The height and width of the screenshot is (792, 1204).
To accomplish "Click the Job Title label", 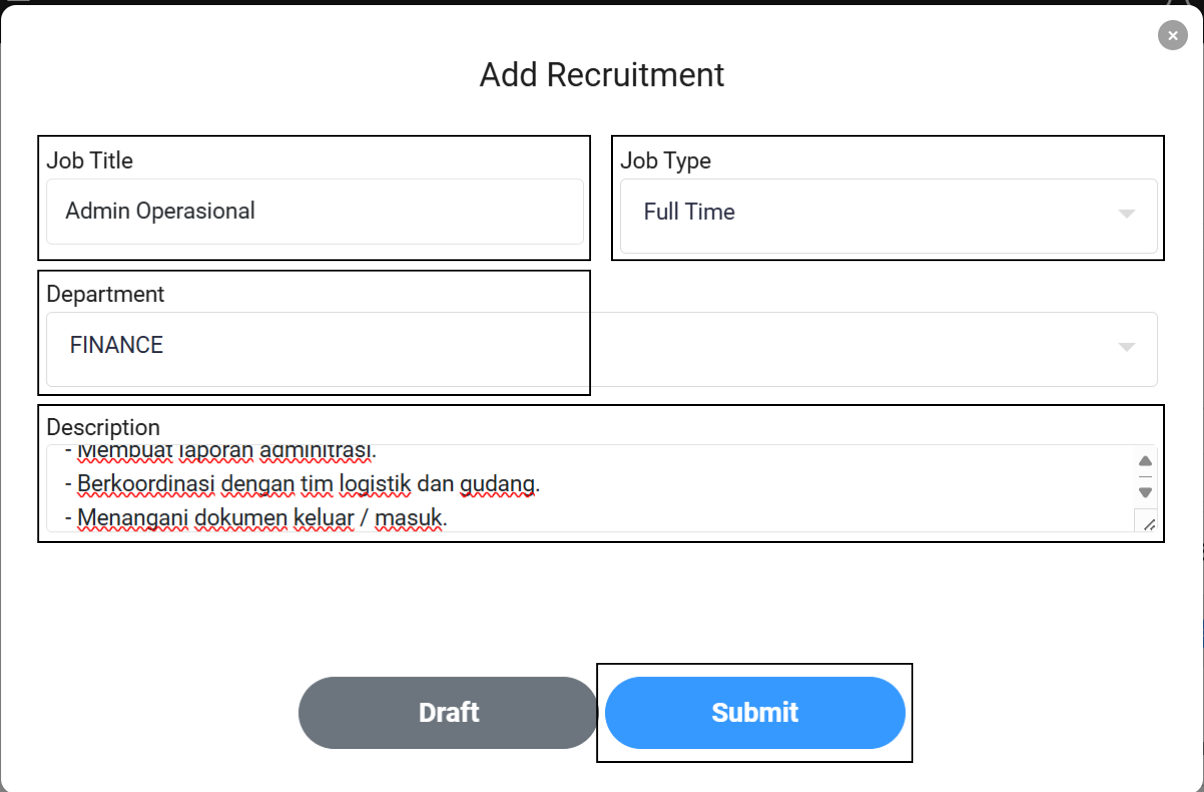I will (88, 160).
